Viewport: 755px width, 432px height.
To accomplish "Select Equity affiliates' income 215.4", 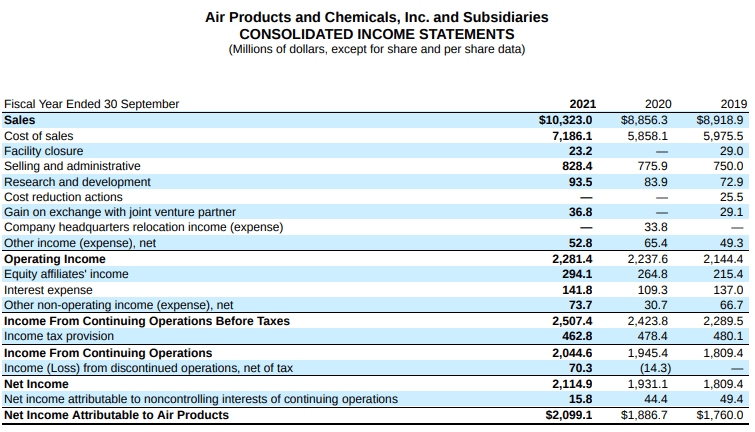I will tap(728, 274).
